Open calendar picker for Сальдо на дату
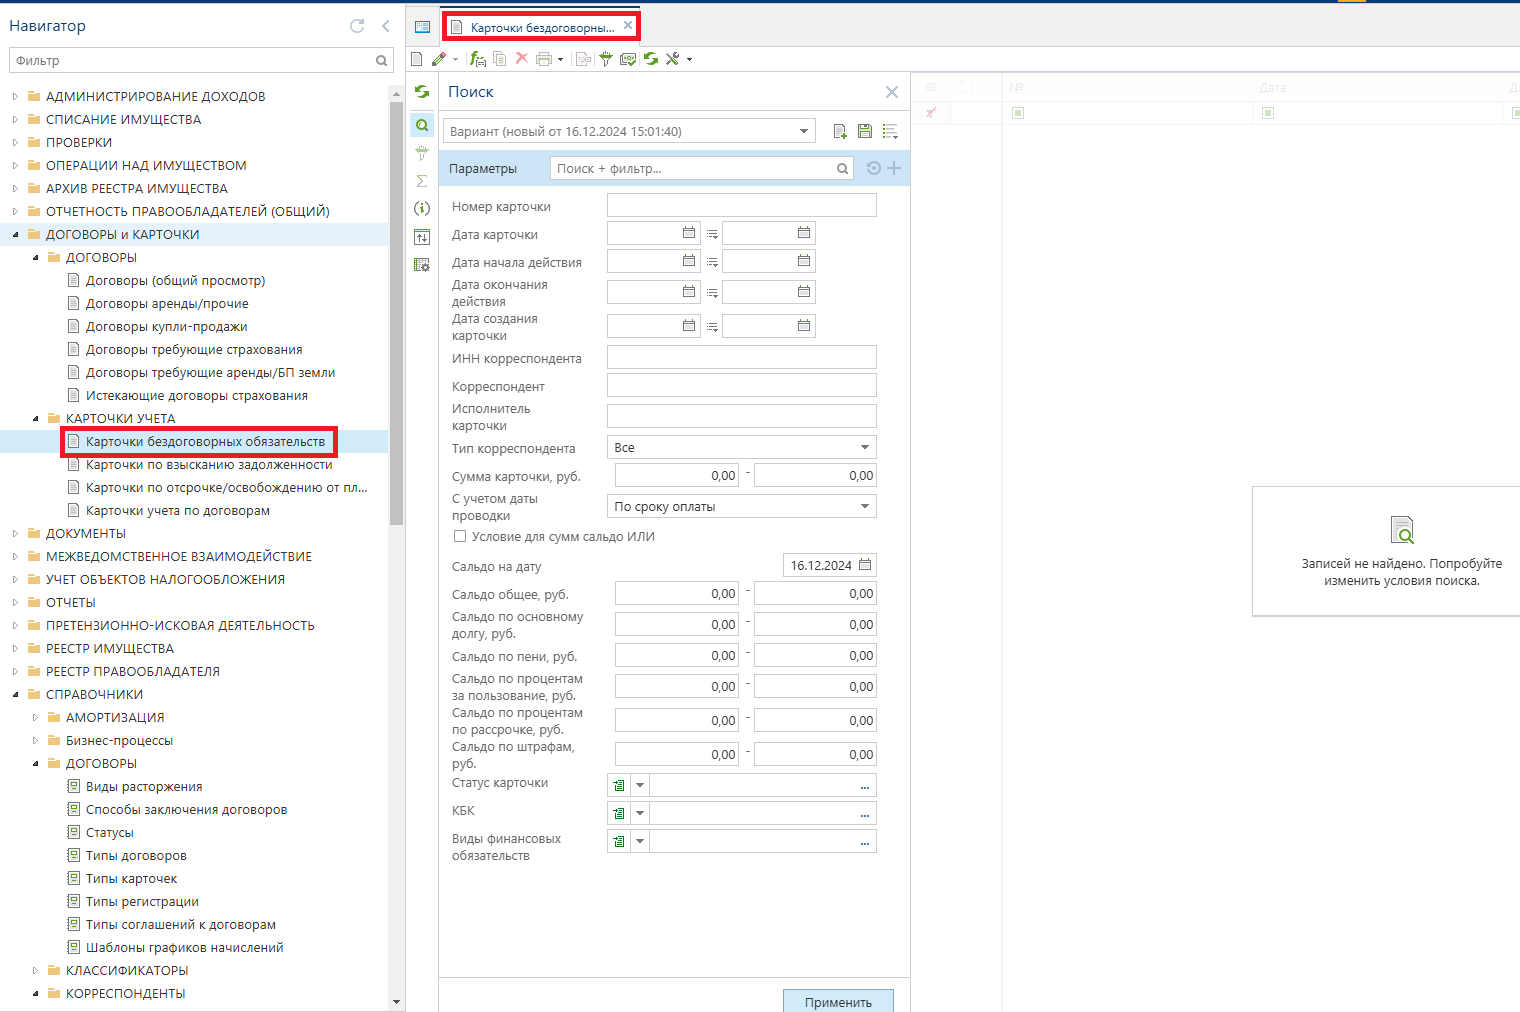This screenshot has width=1520, height=1012. (865, 565)
